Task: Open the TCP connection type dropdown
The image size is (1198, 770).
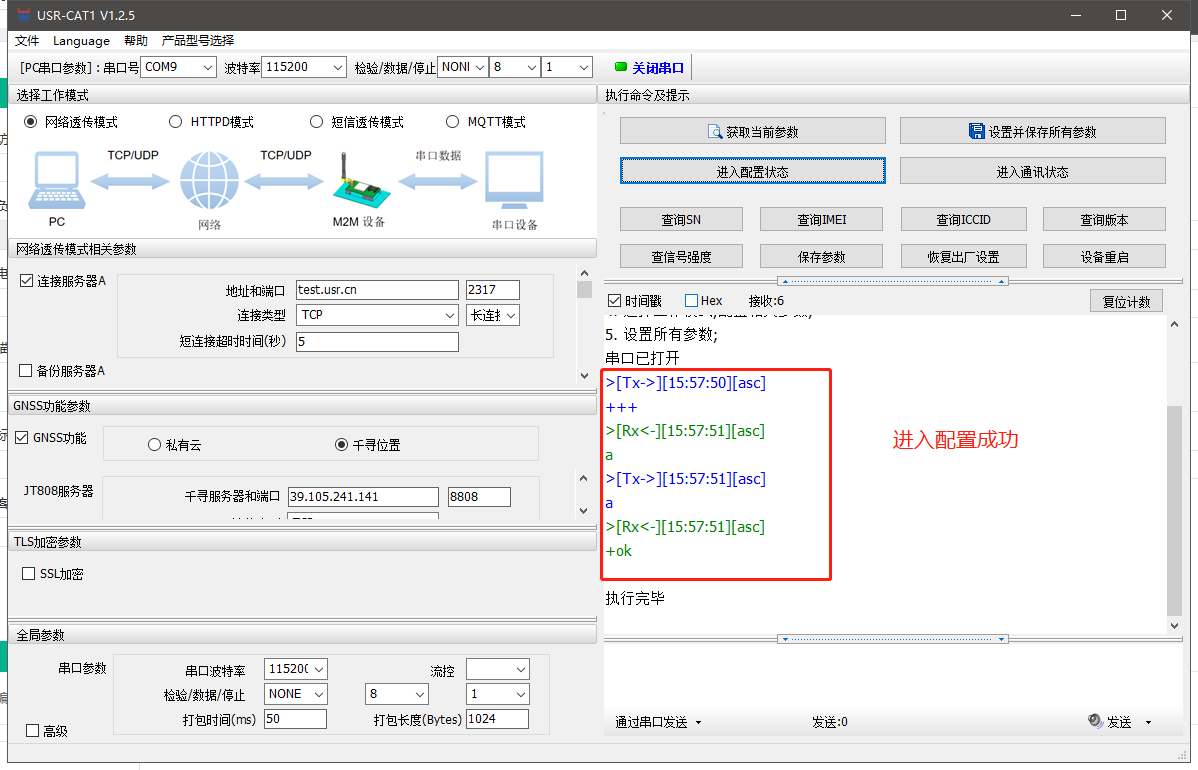Action: pyautogui.click(x=378, y=315)
